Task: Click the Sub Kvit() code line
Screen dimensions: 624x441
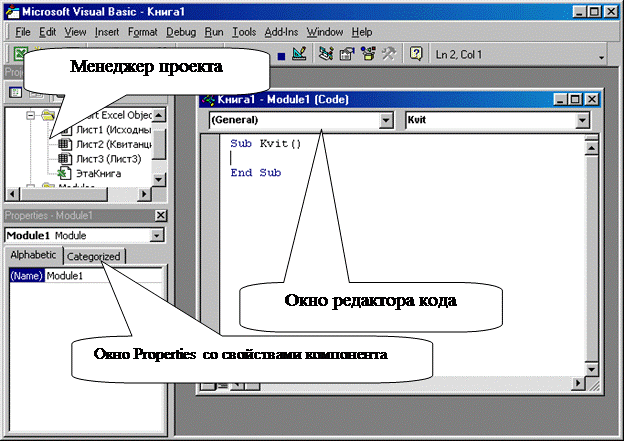Action: (266, 143)
